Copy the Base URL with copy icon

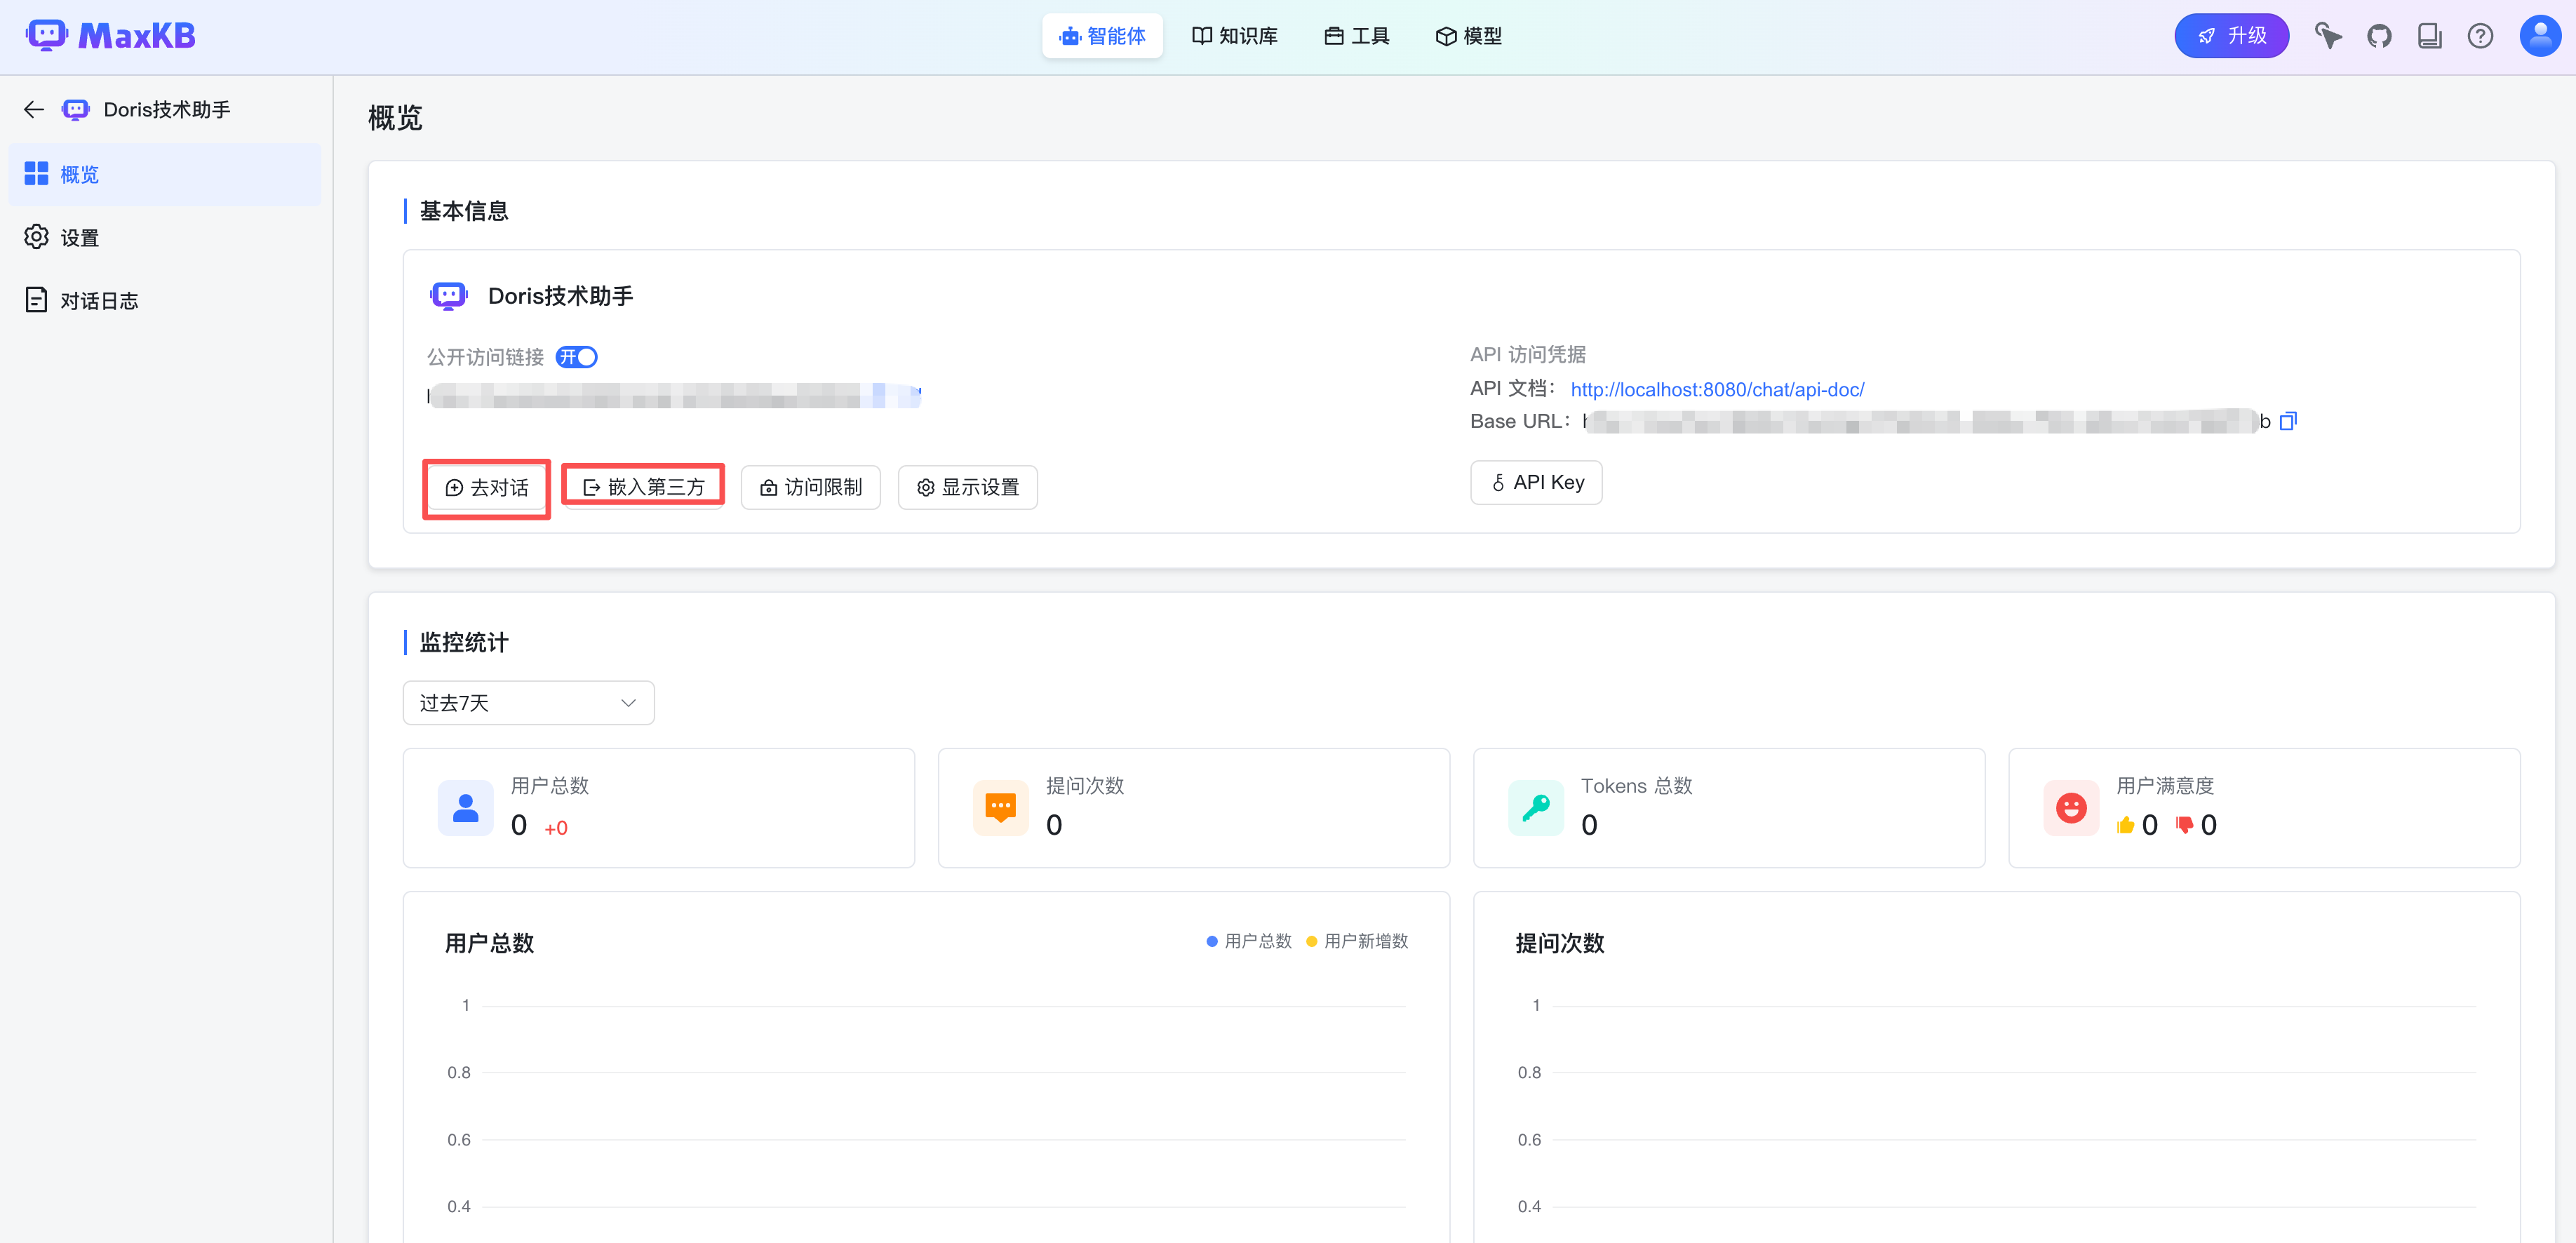[x=2288, y=421]
